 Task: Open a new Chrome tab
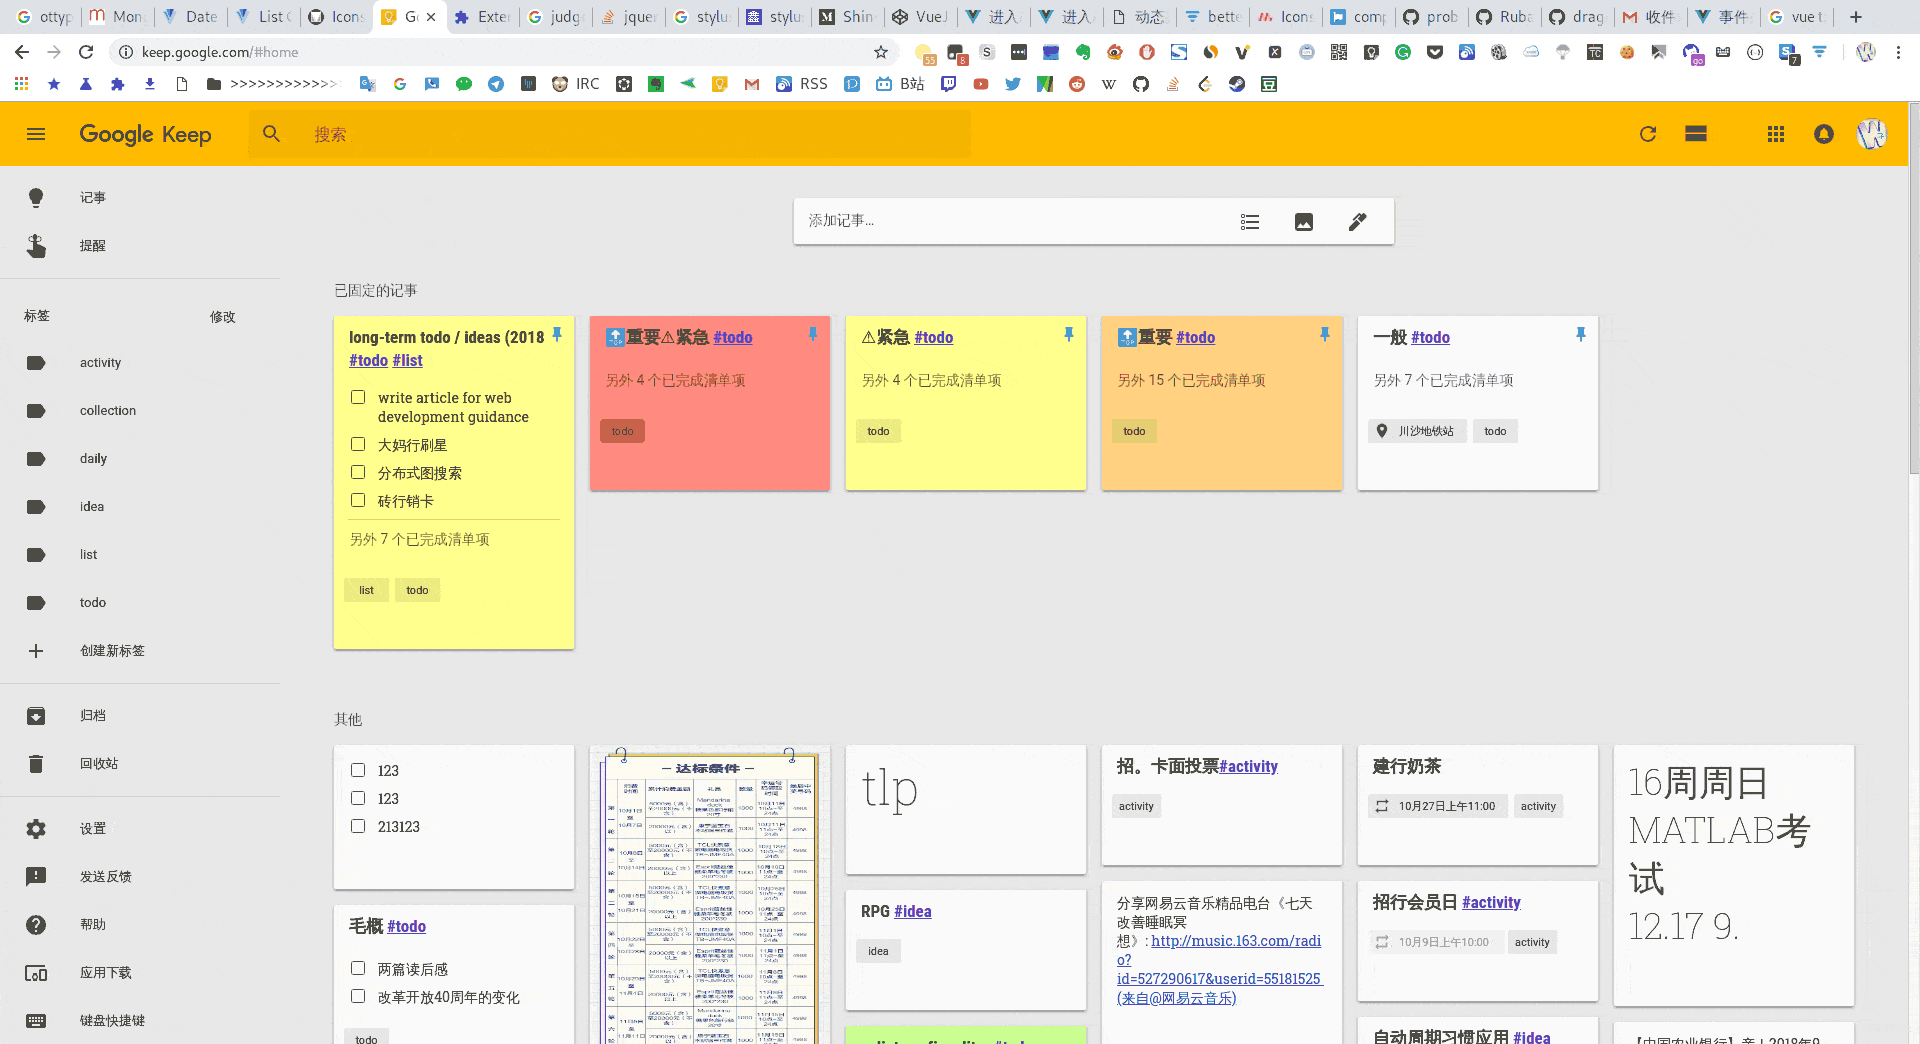1856,17
